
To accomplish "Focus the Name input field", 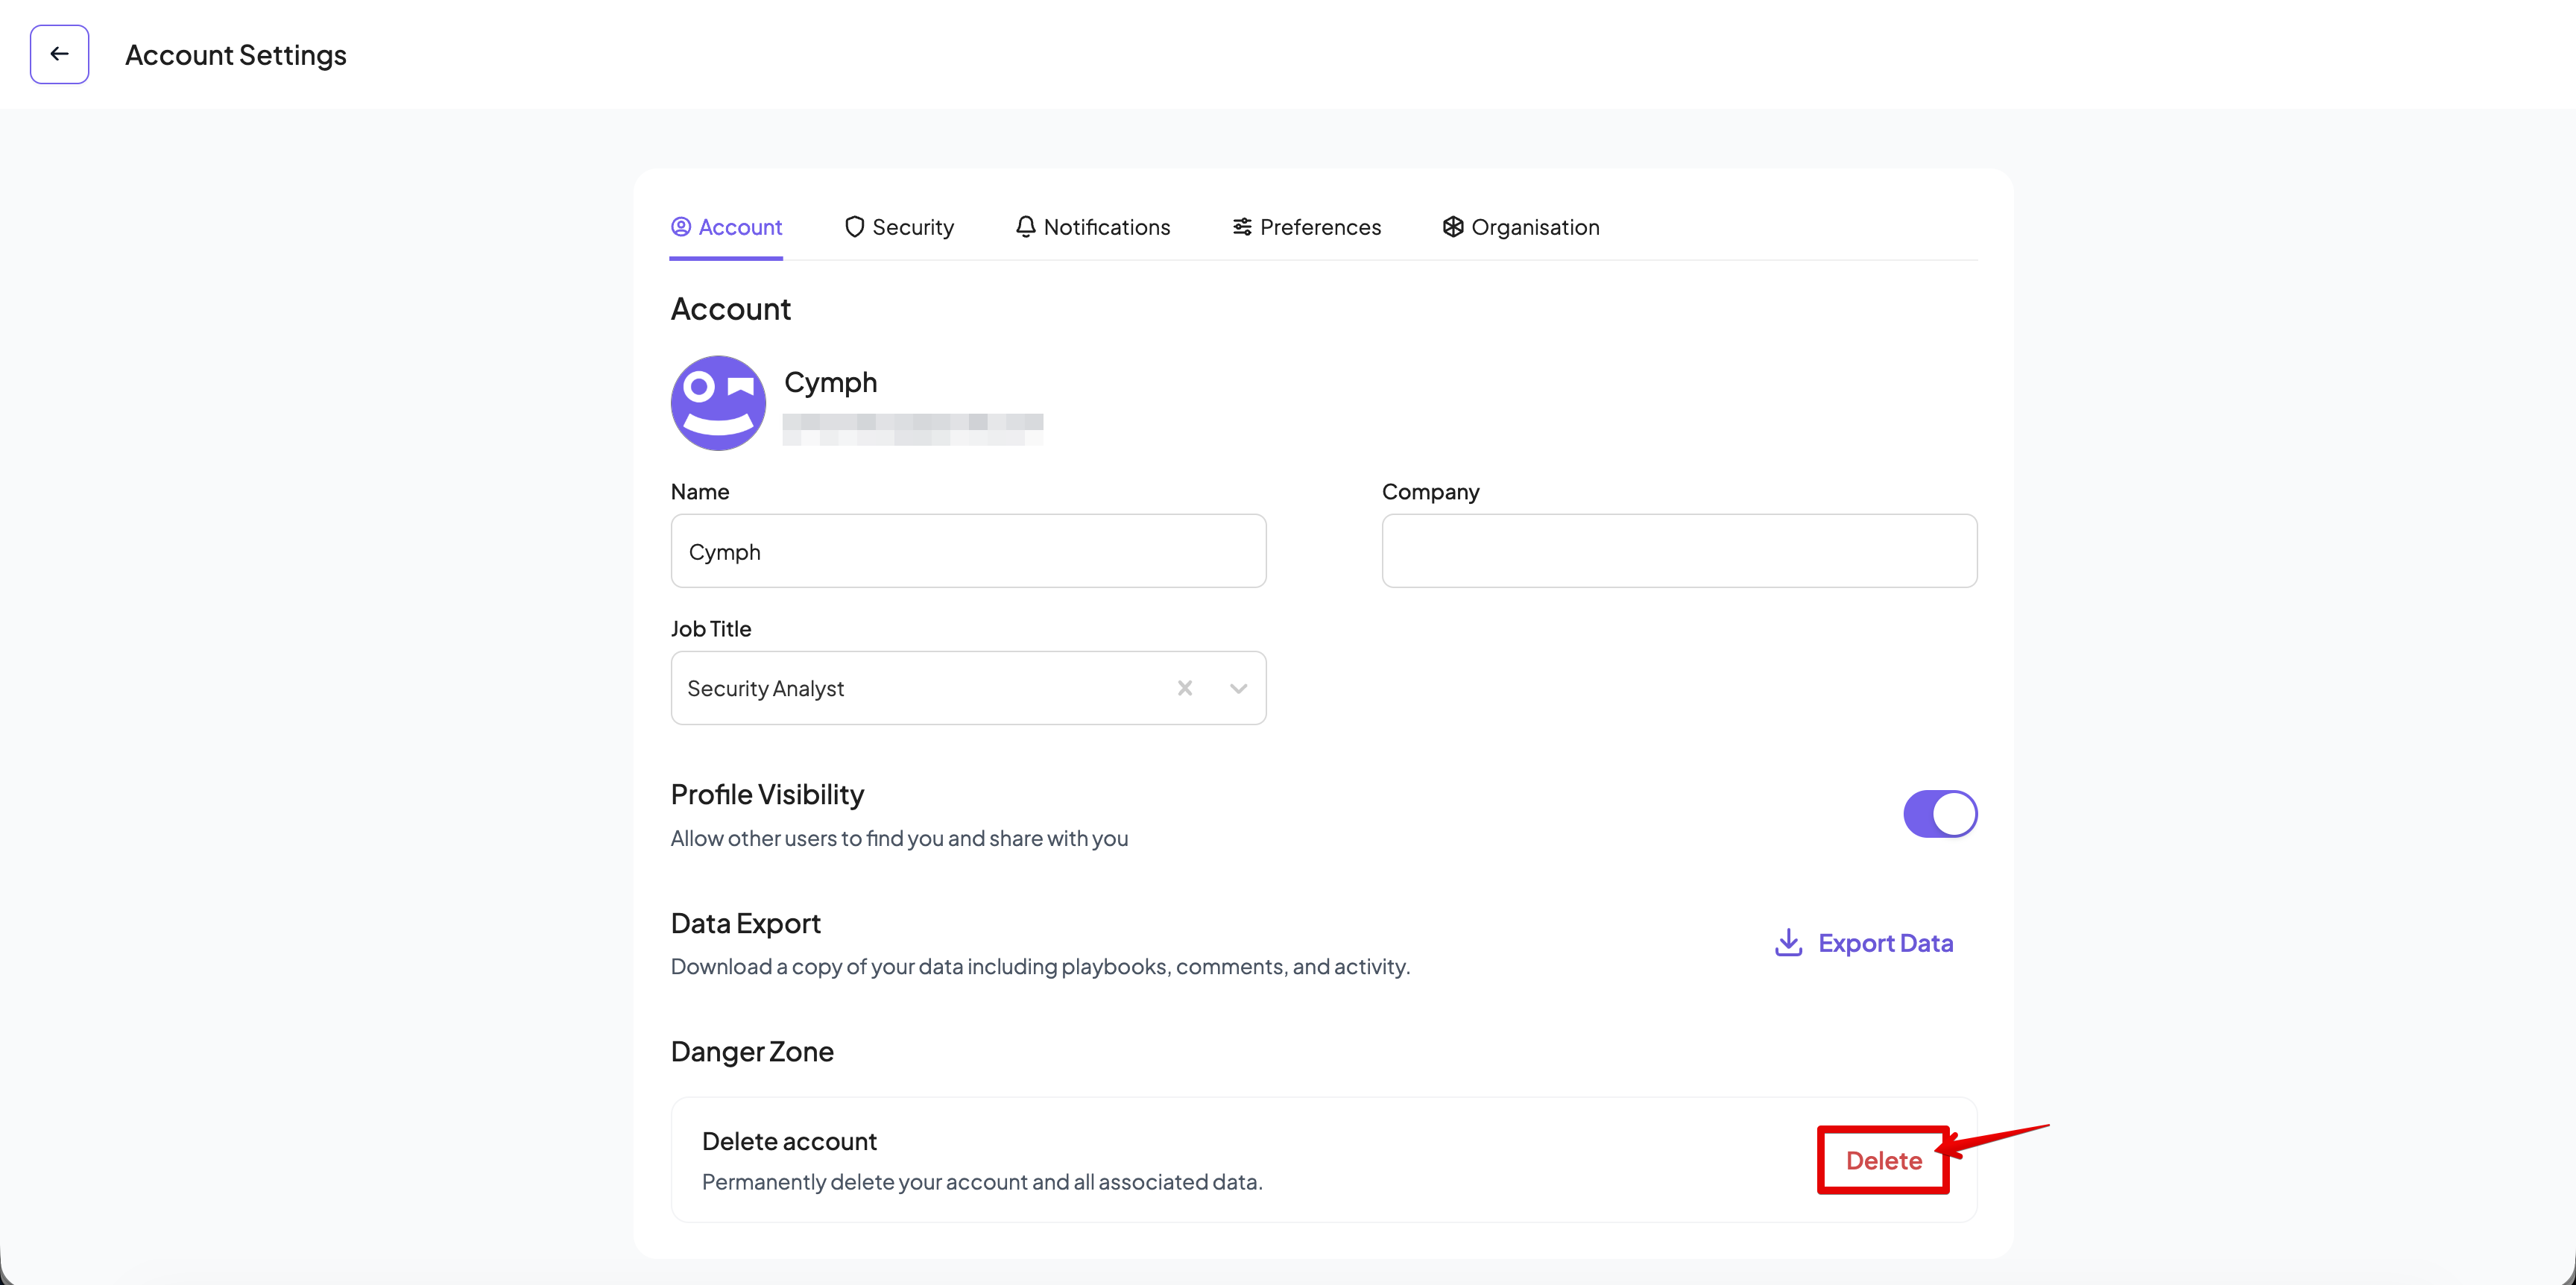I will [x=967, y=551].
